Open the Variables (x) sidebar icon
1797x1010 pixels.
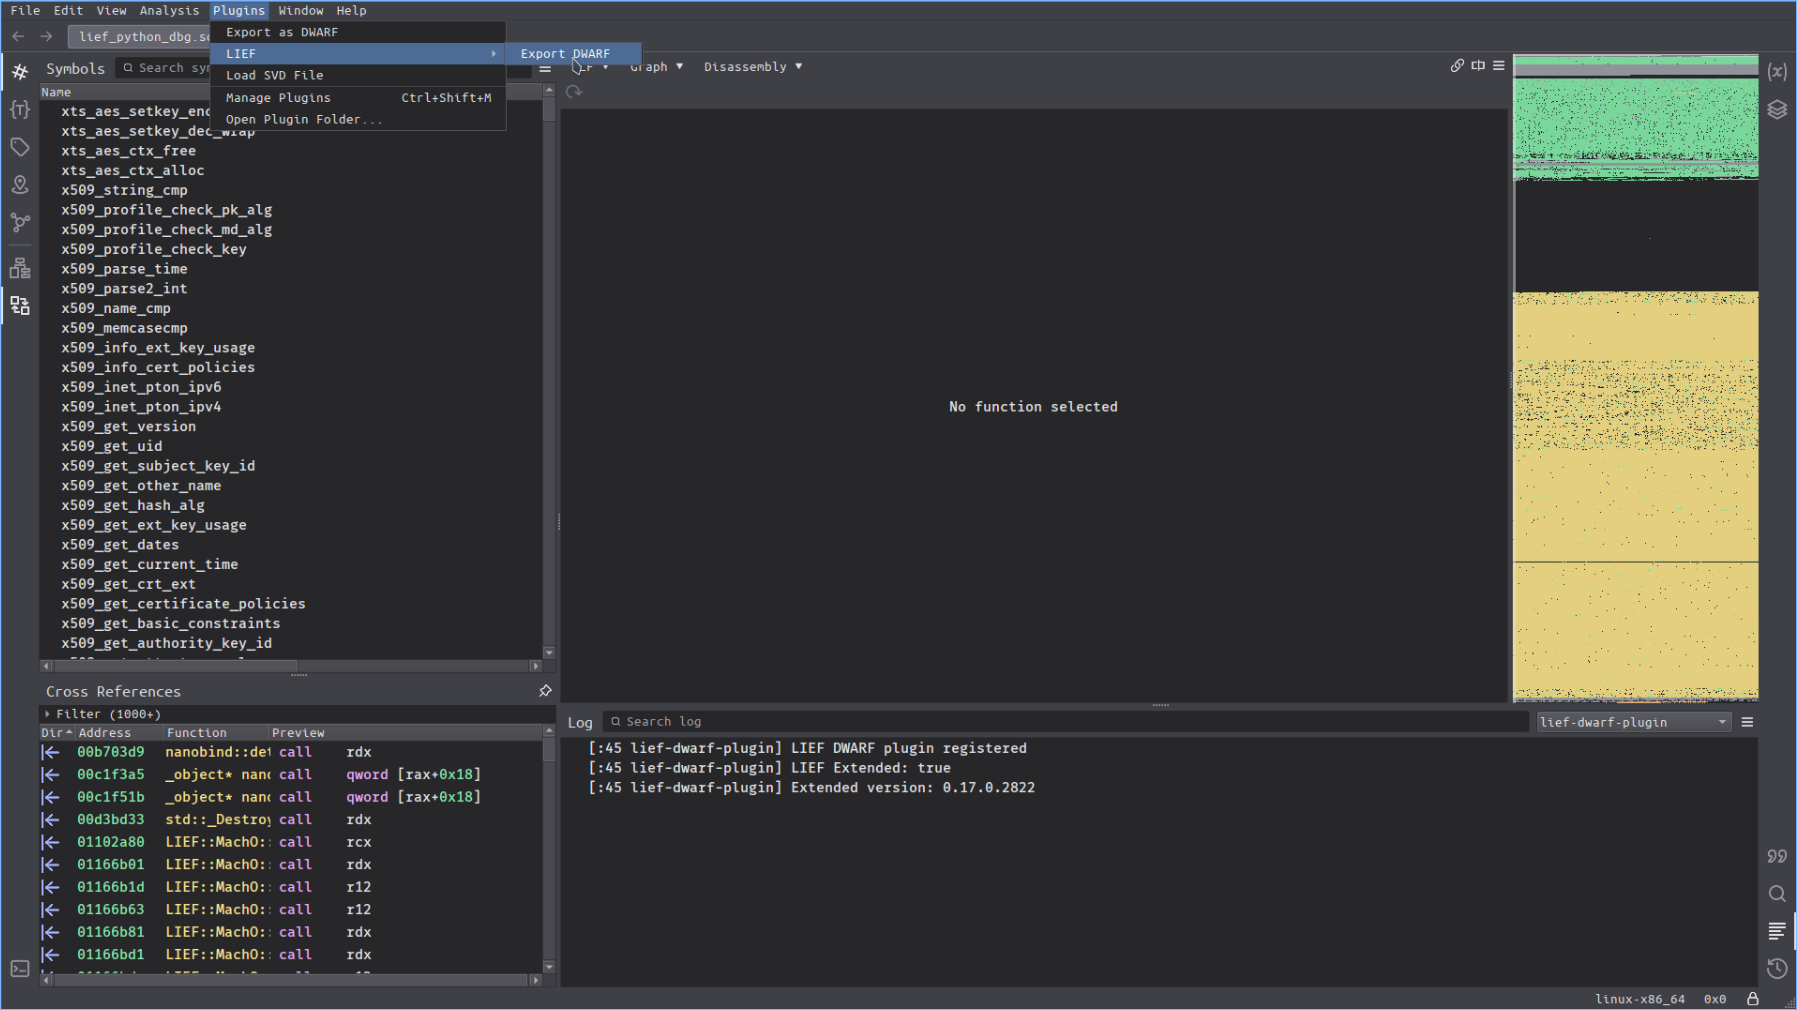1777,71
